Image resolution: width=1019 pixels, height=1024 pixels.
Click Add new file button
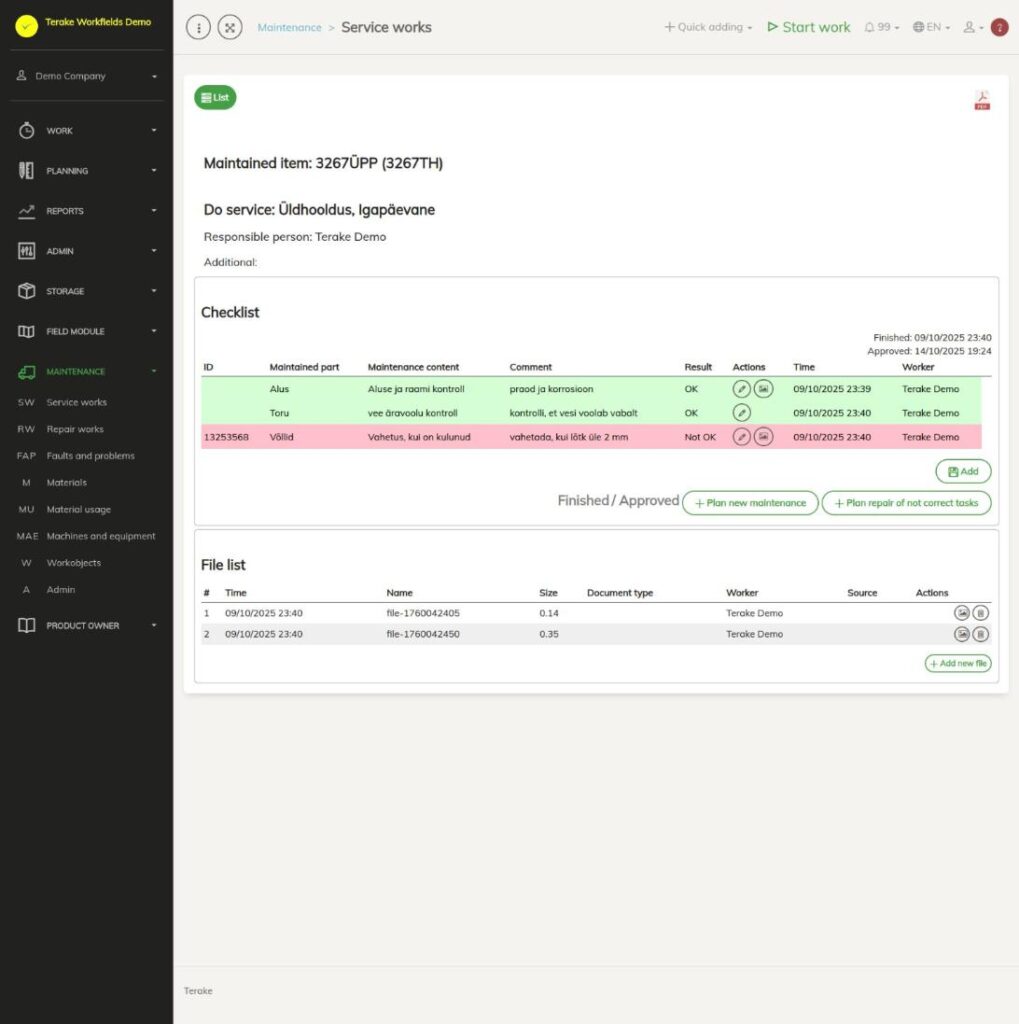(x=958, y=664)
